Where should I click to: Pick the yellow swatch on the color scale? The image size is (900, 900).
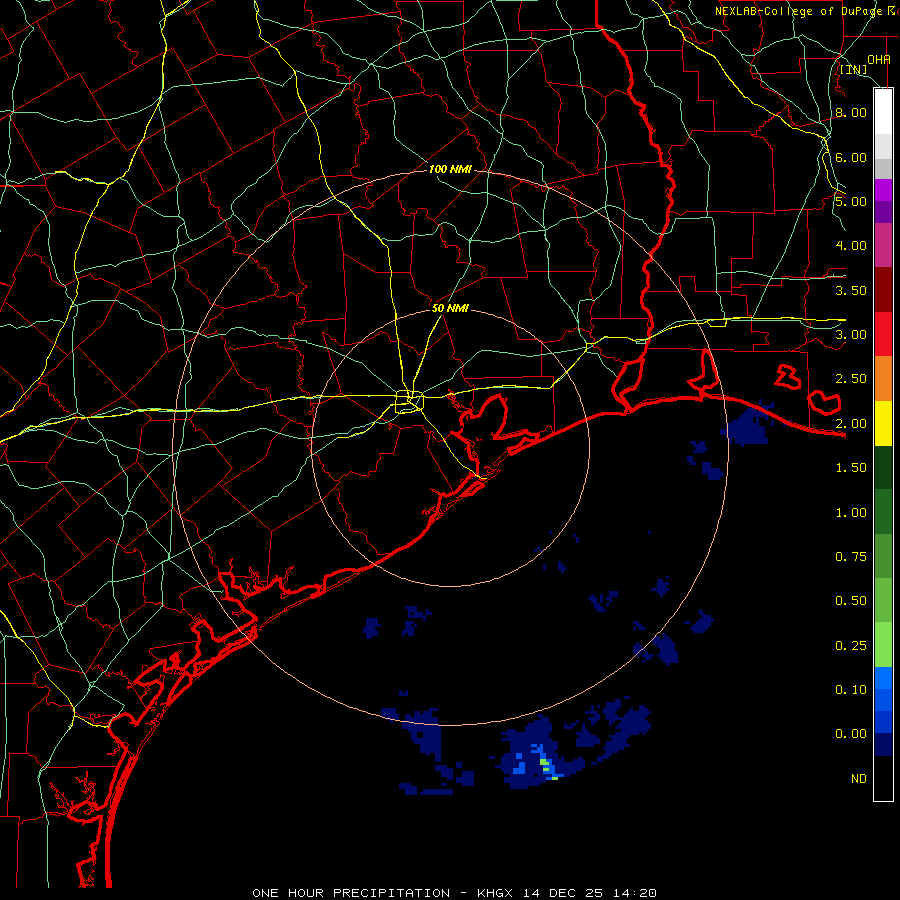pos(883,424)
